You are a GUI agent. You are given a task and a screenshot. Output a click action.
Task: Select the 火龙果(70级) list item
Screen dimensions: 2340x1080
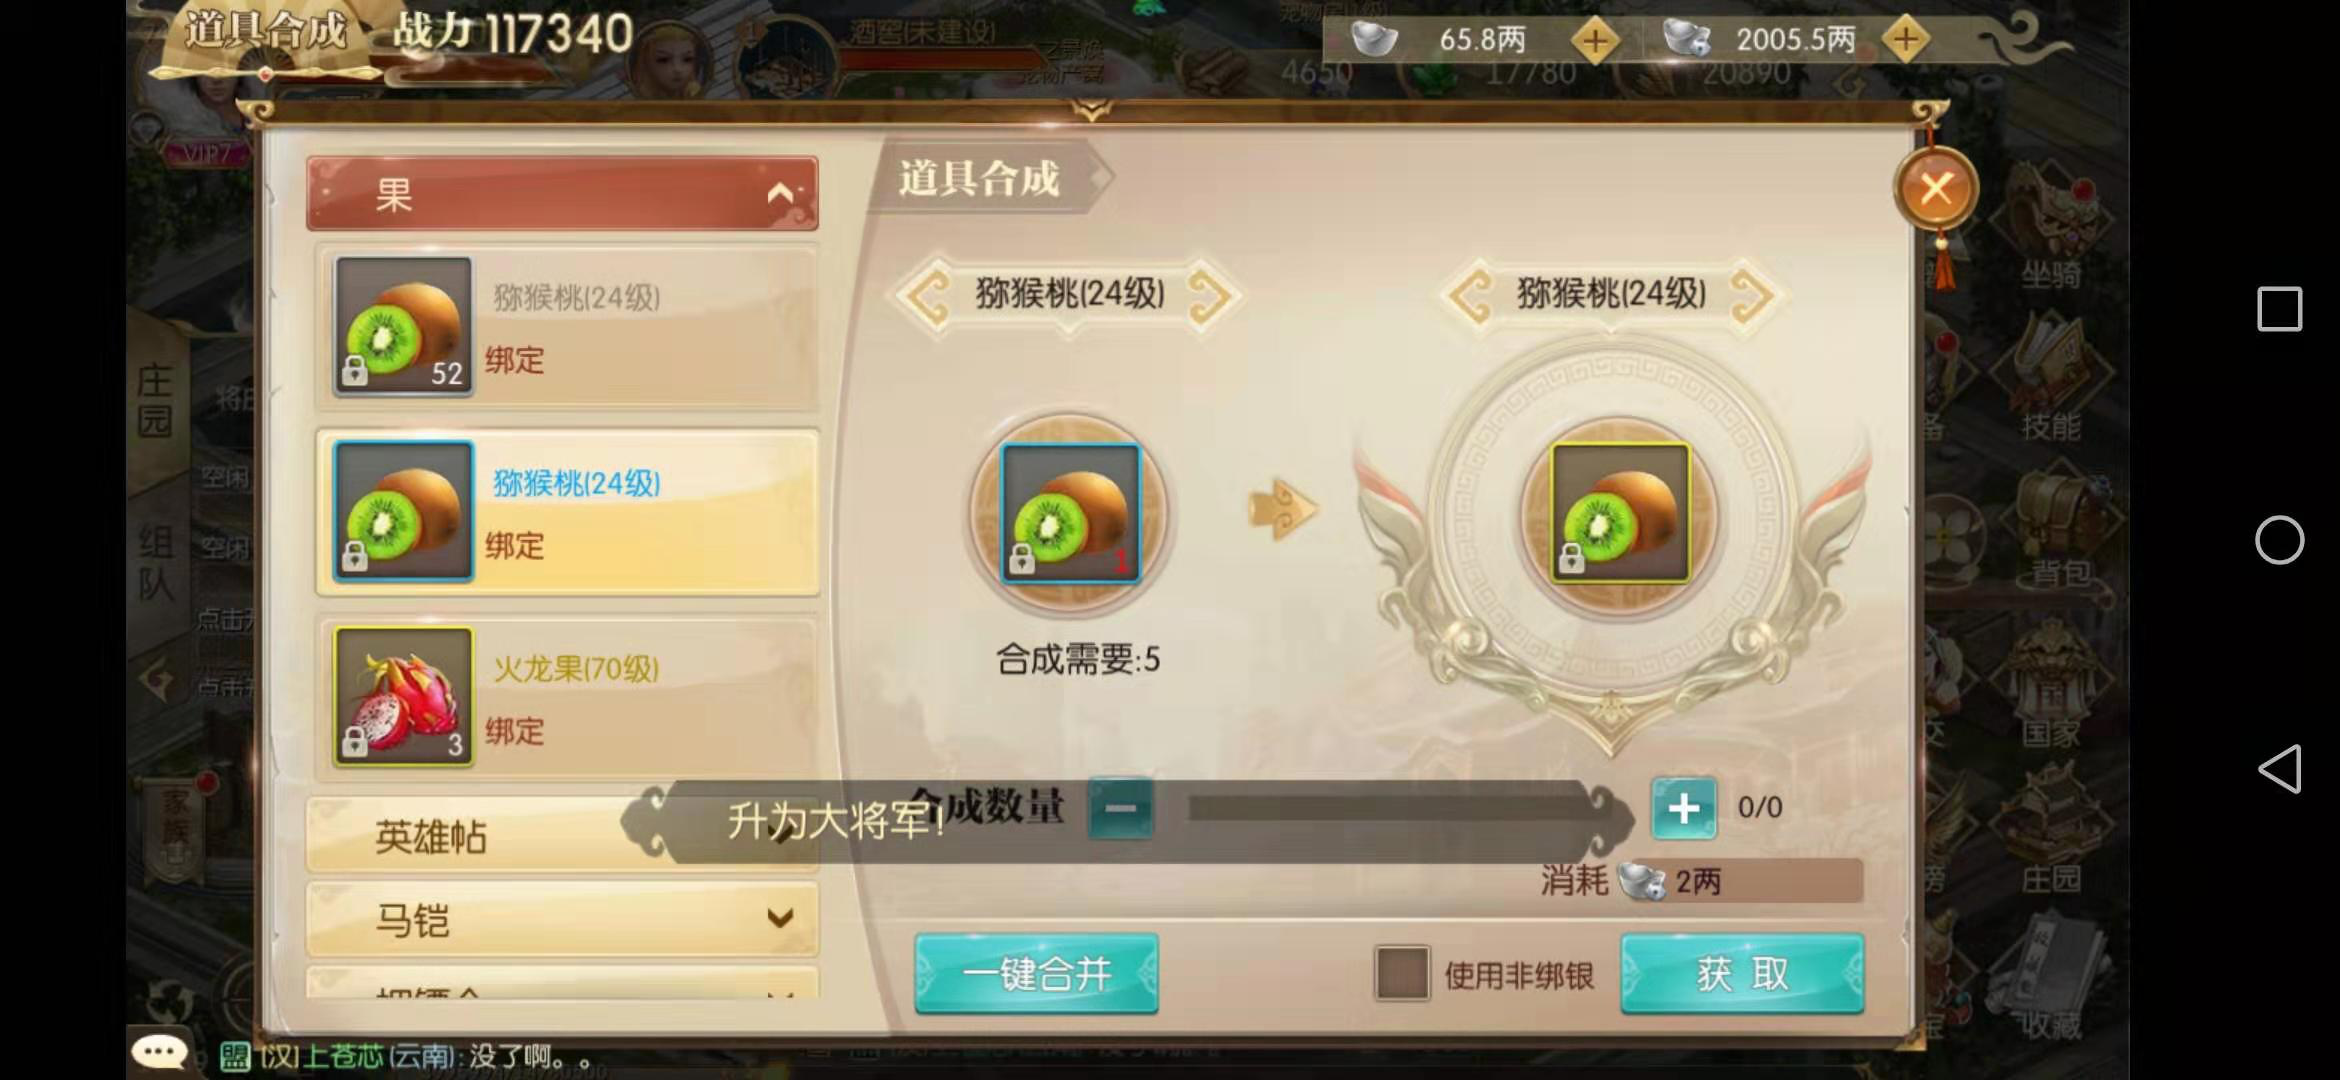click(567, 697)
